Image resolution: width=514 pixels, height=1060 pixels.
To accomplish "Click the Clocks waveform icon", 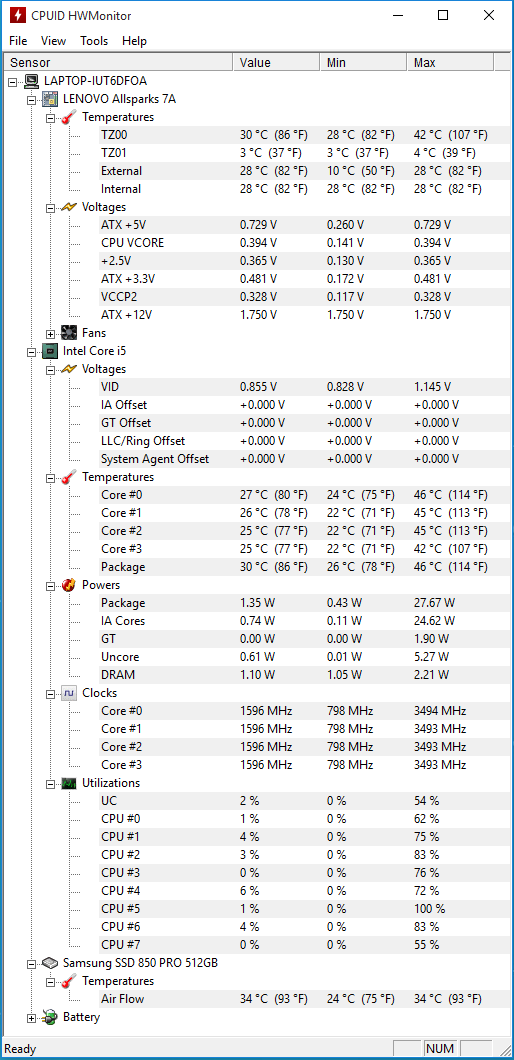I will (68, 693).
